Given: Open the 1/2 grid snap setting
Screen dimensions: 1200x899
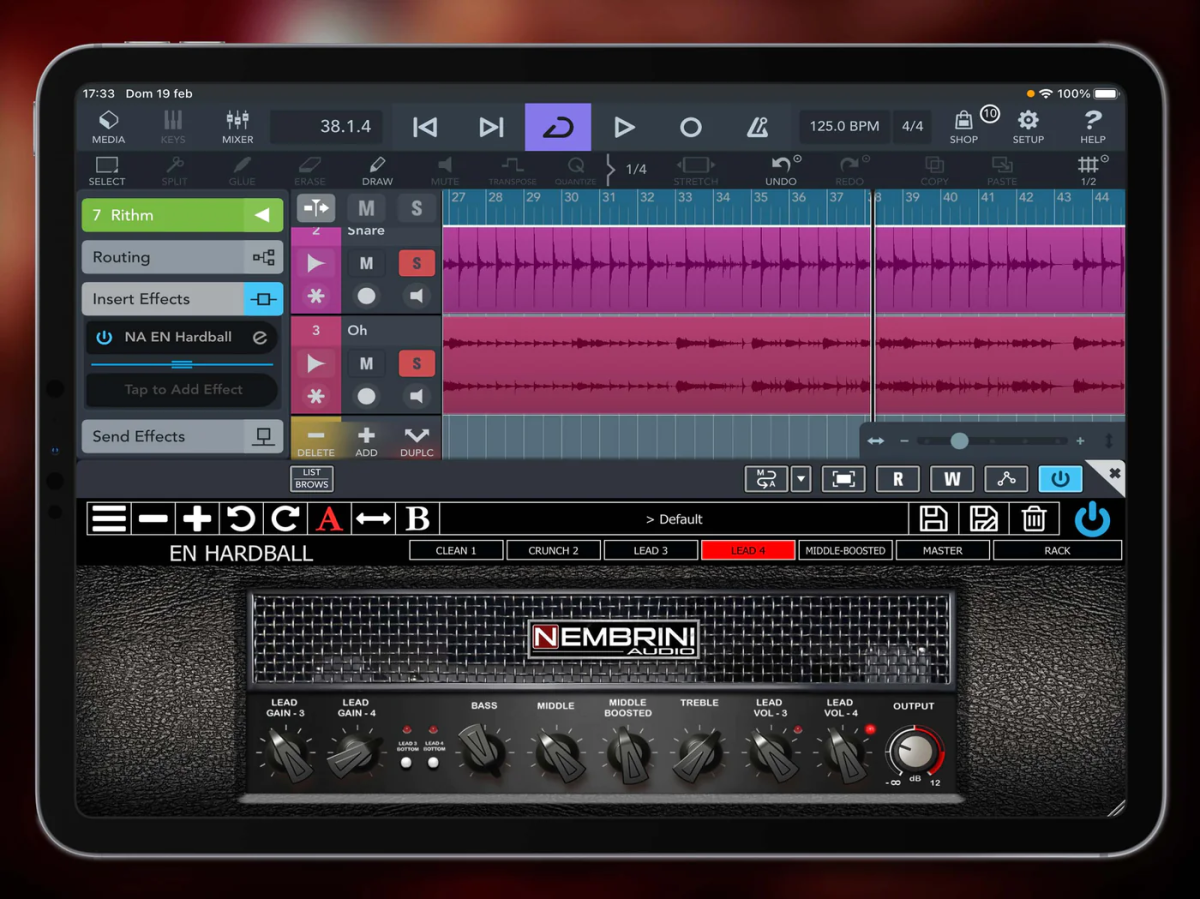Looking at the screenshot, I should pos(1088,170).
